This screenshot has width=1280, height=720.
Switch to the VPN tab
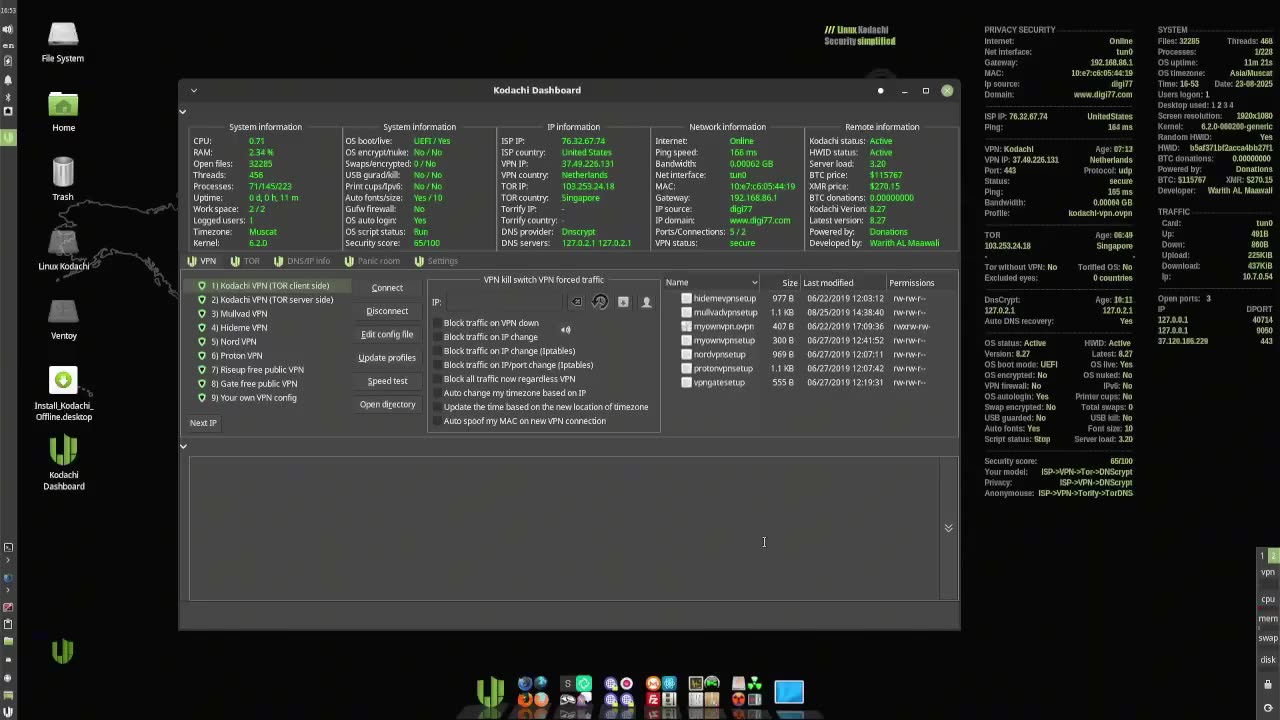coord(201,261)
